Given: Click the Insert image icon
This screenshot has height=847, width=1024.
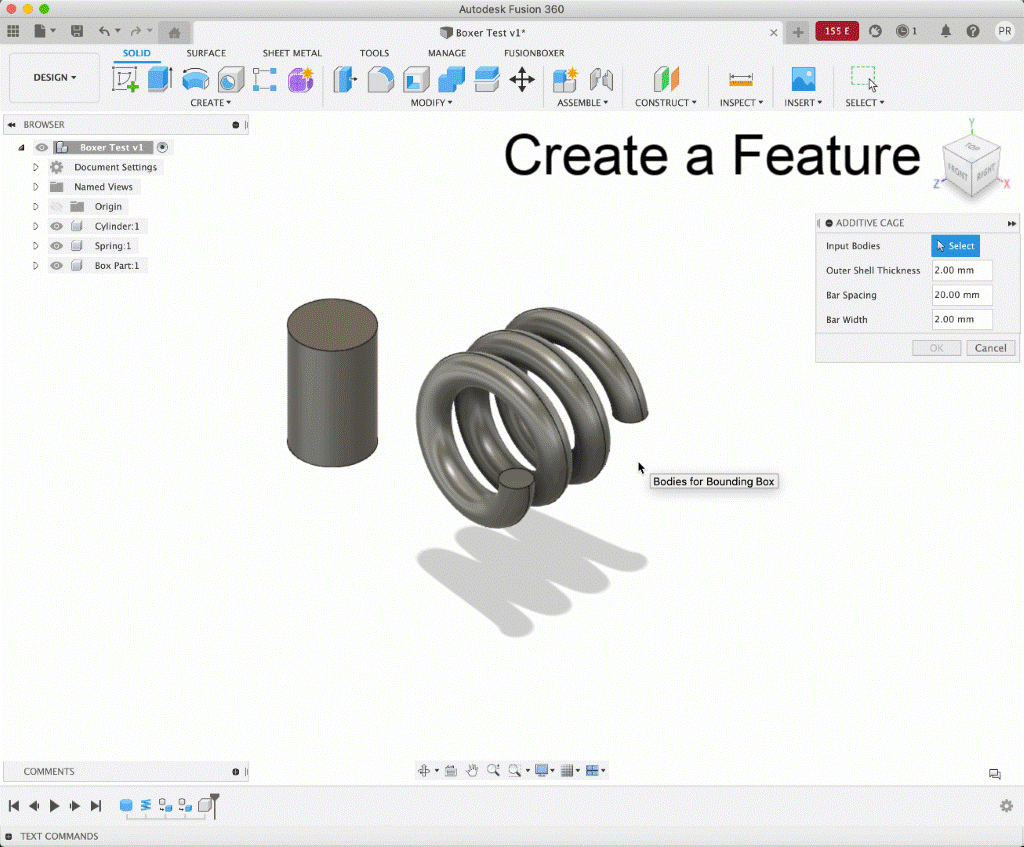Looking at the screenshot, I should pos(803,80).
